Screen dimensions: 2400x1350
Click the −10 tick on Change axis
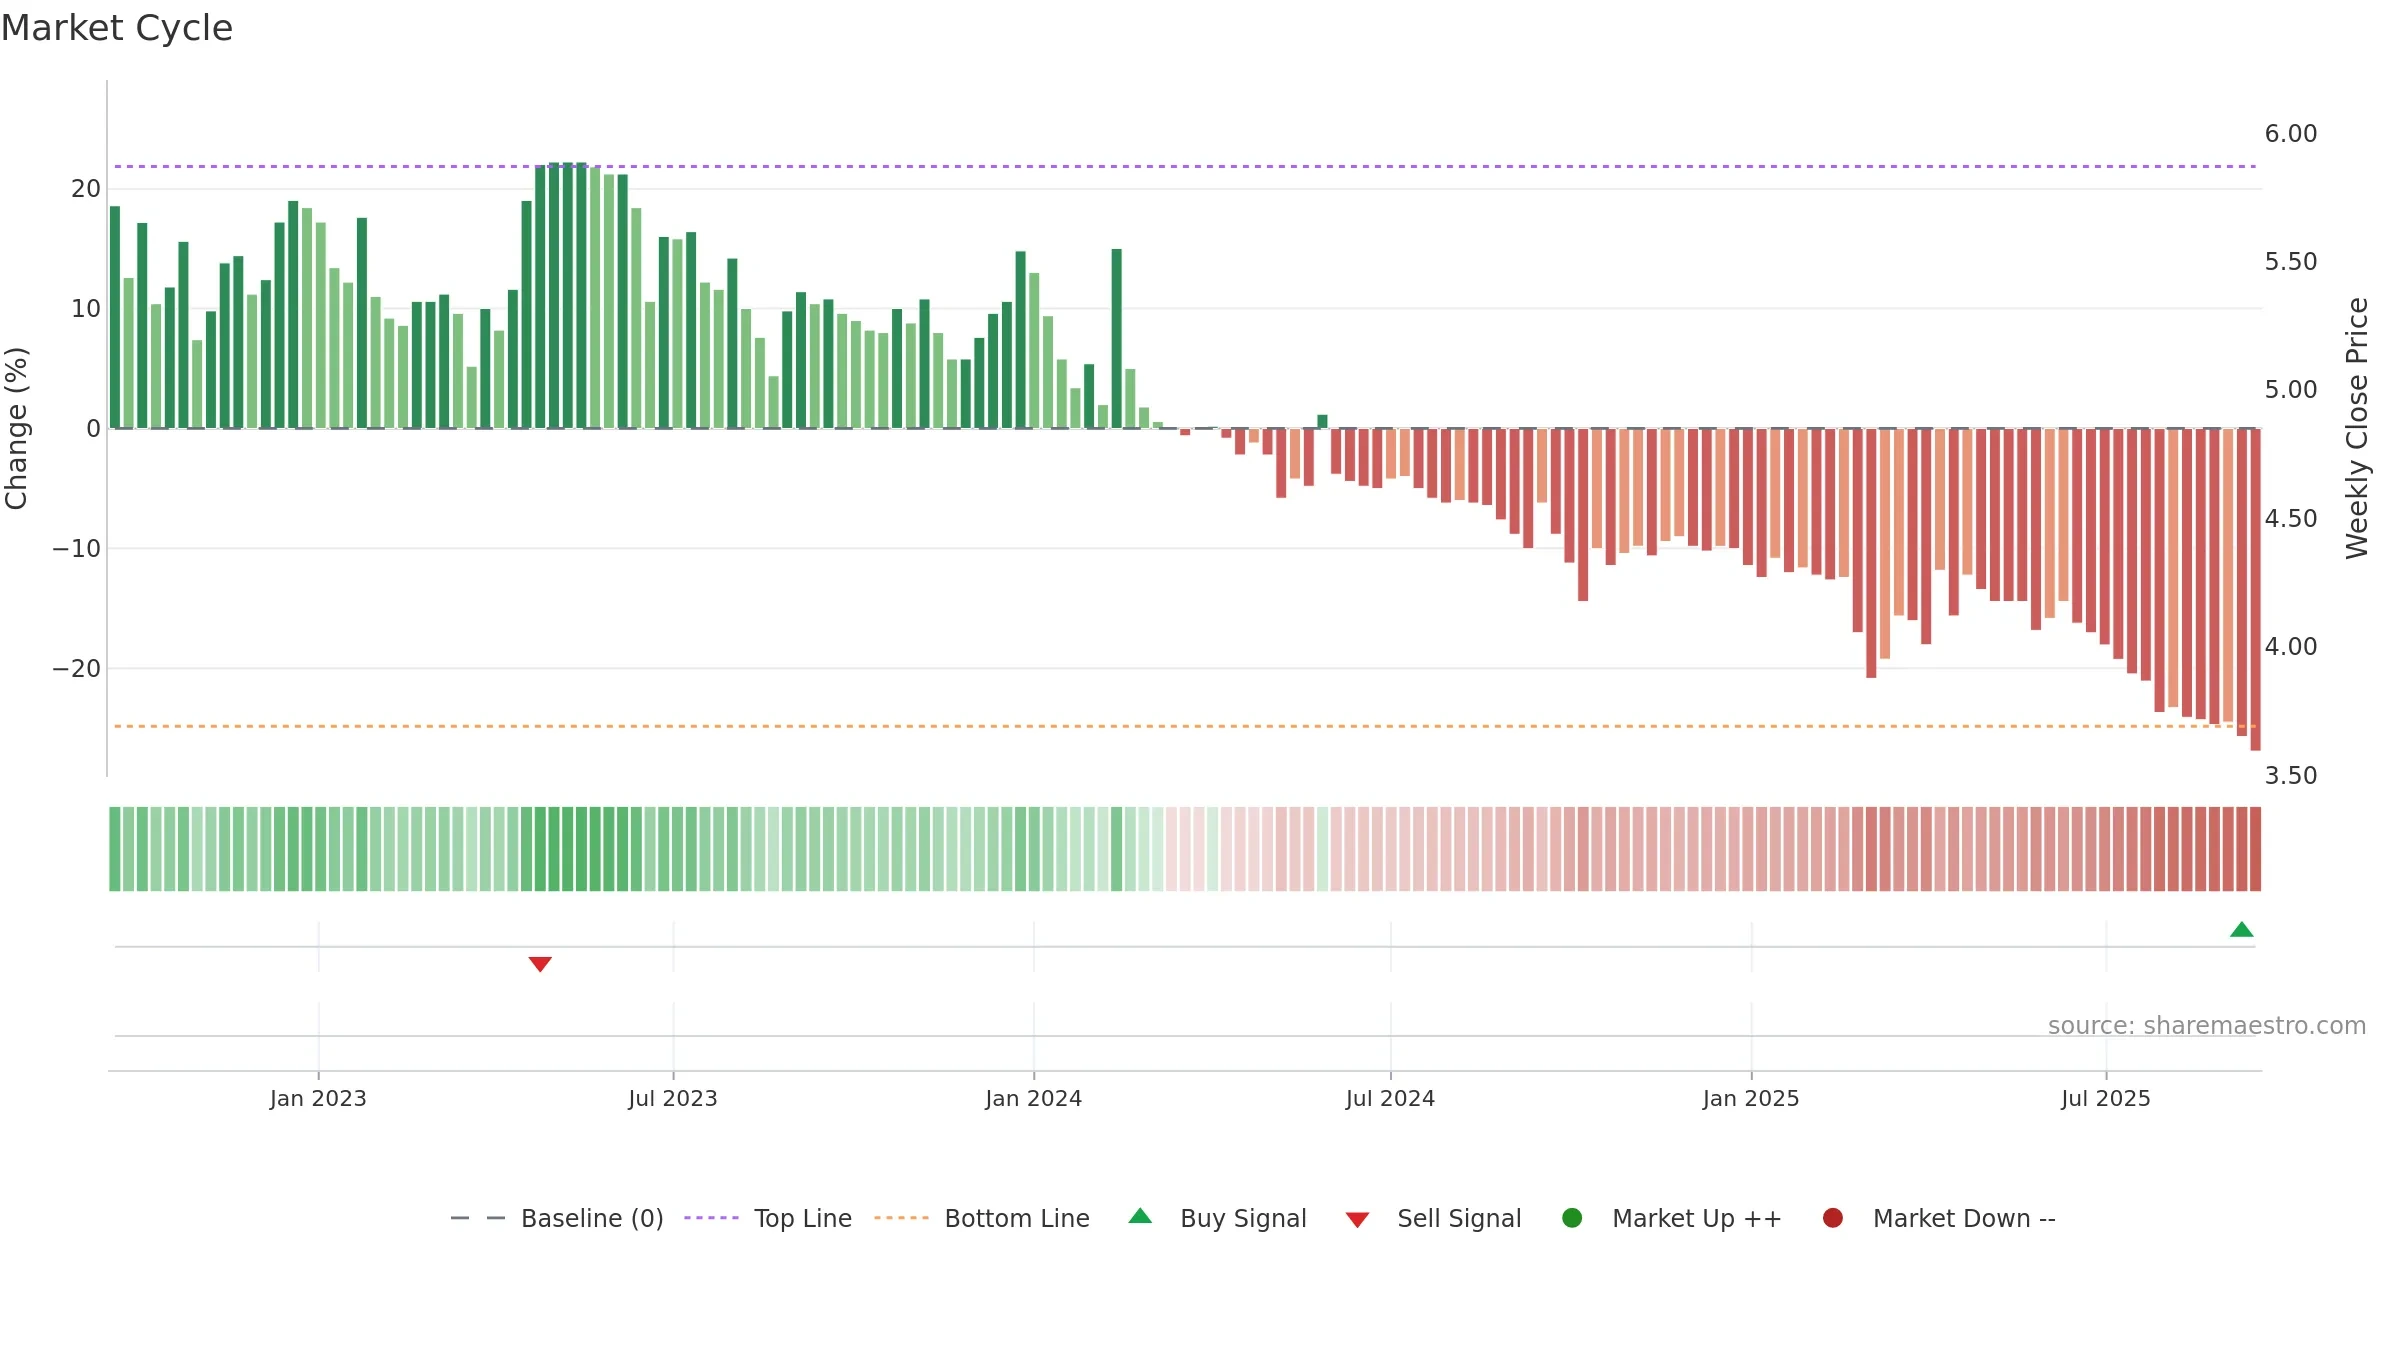pyautogui.click(x=77, y=549)
